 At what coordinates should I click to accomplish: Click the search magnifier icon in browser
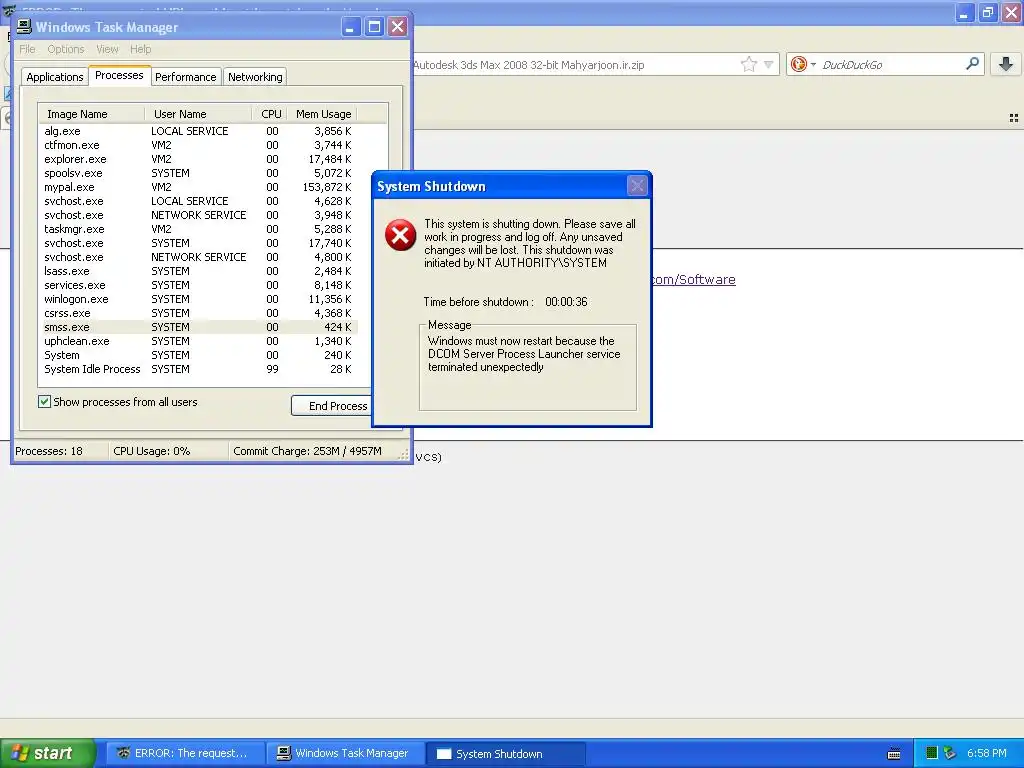[x=972, y=63]
